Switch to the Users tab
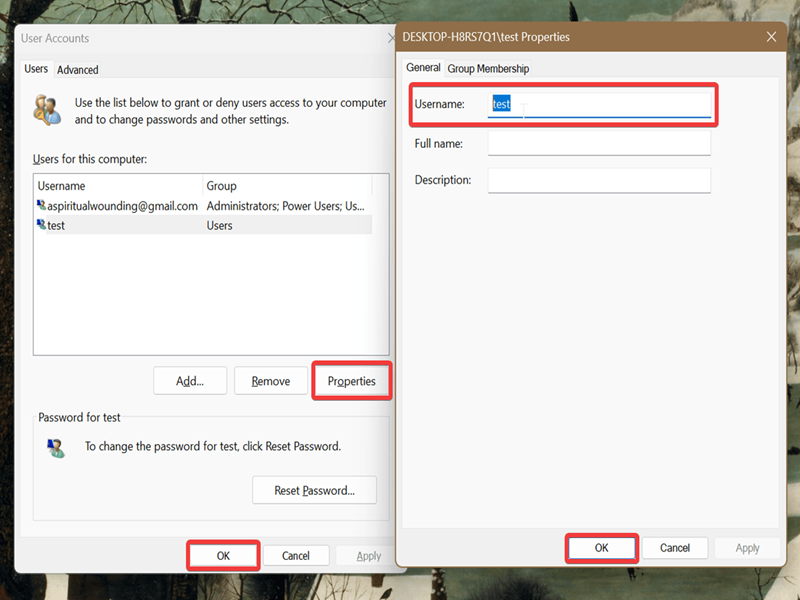 (x=36, y=69)
